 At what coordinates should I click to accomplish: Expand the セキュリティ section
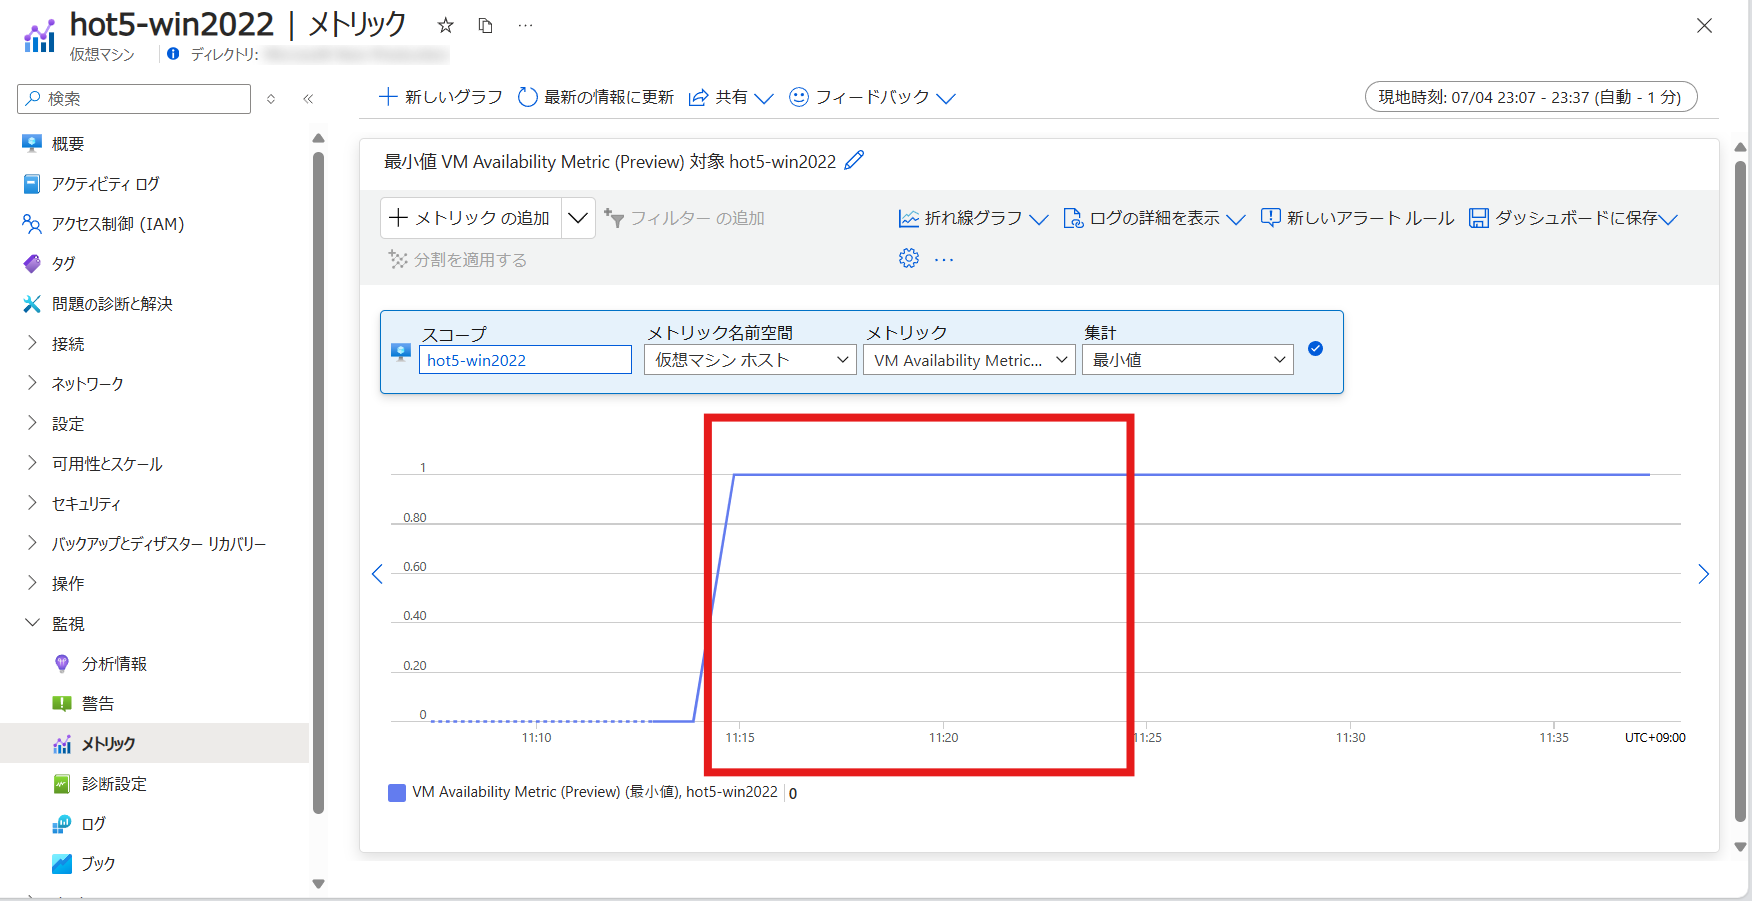(x=32, y=503)
